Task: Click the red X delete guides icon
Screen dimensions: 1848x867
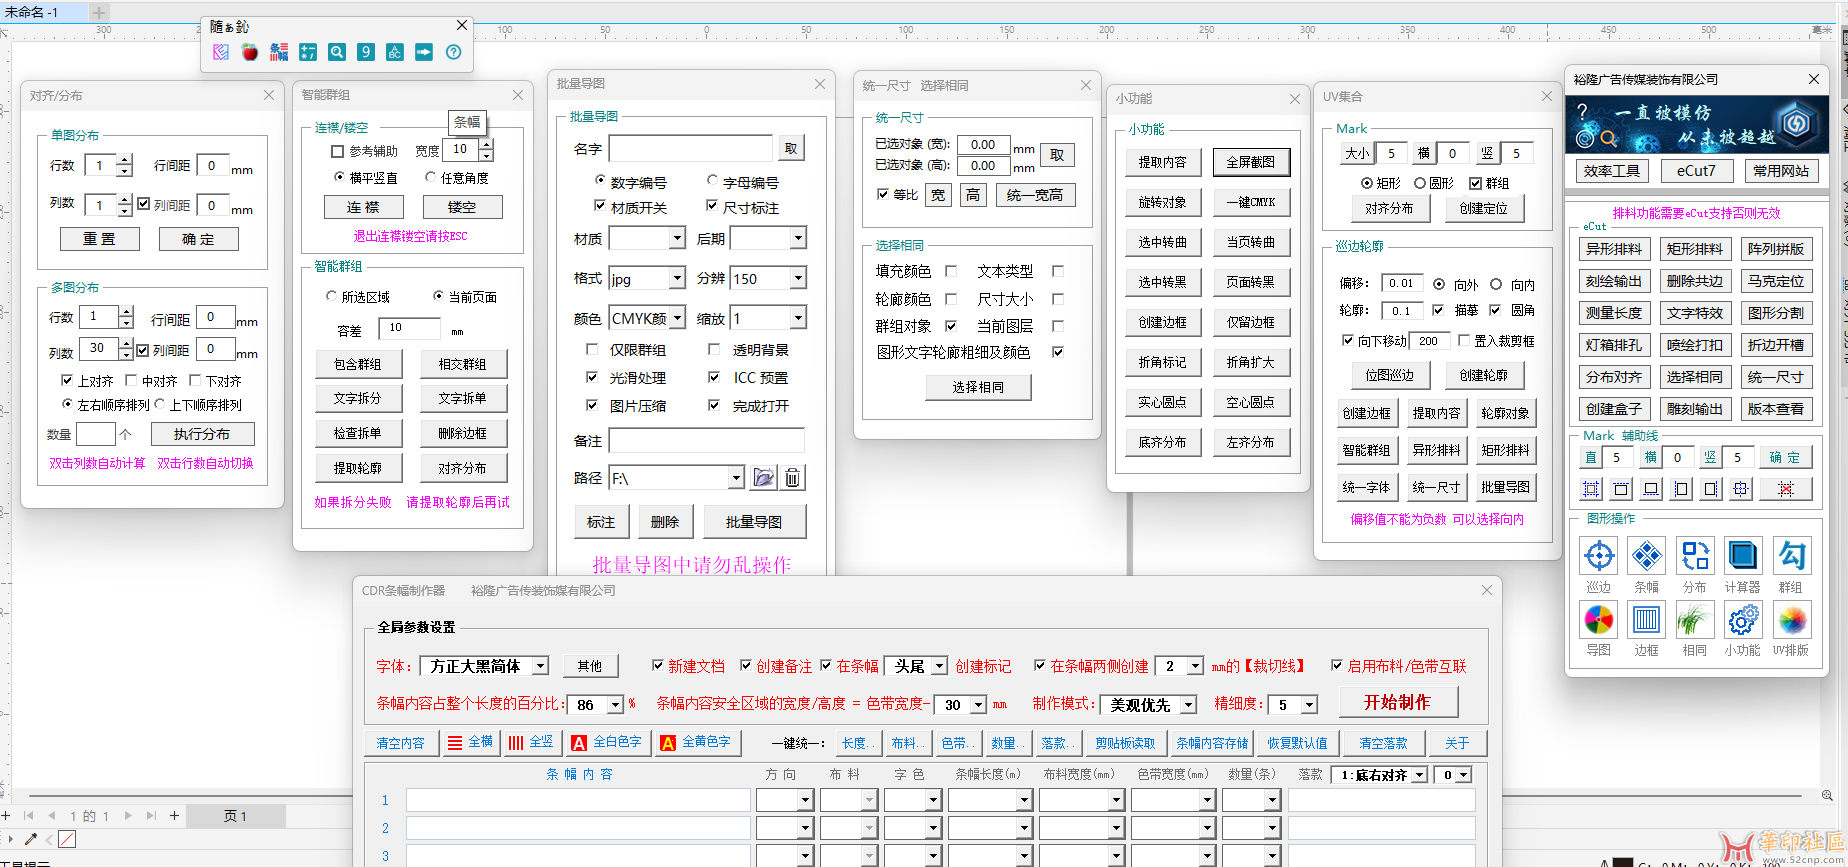Action: [1786, 489]
